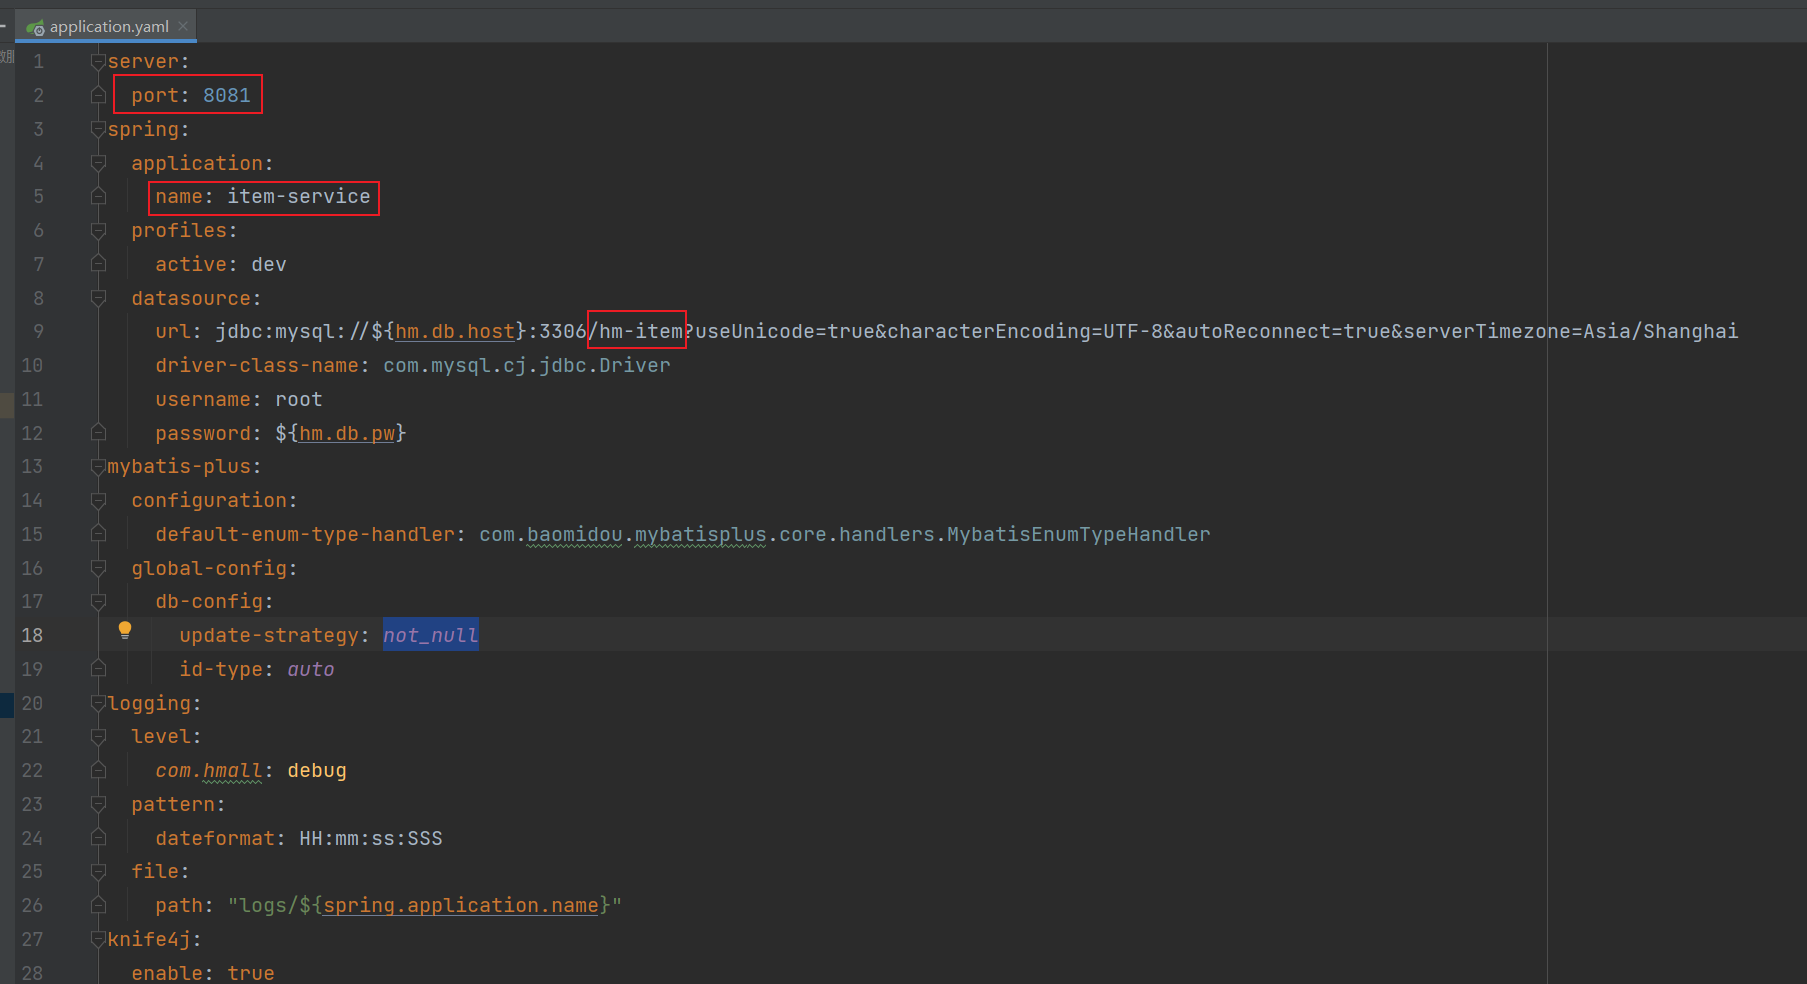This screenshot has height=984, width=1807.
Task: Click the driver-class-name key
Action: point(257,366)
